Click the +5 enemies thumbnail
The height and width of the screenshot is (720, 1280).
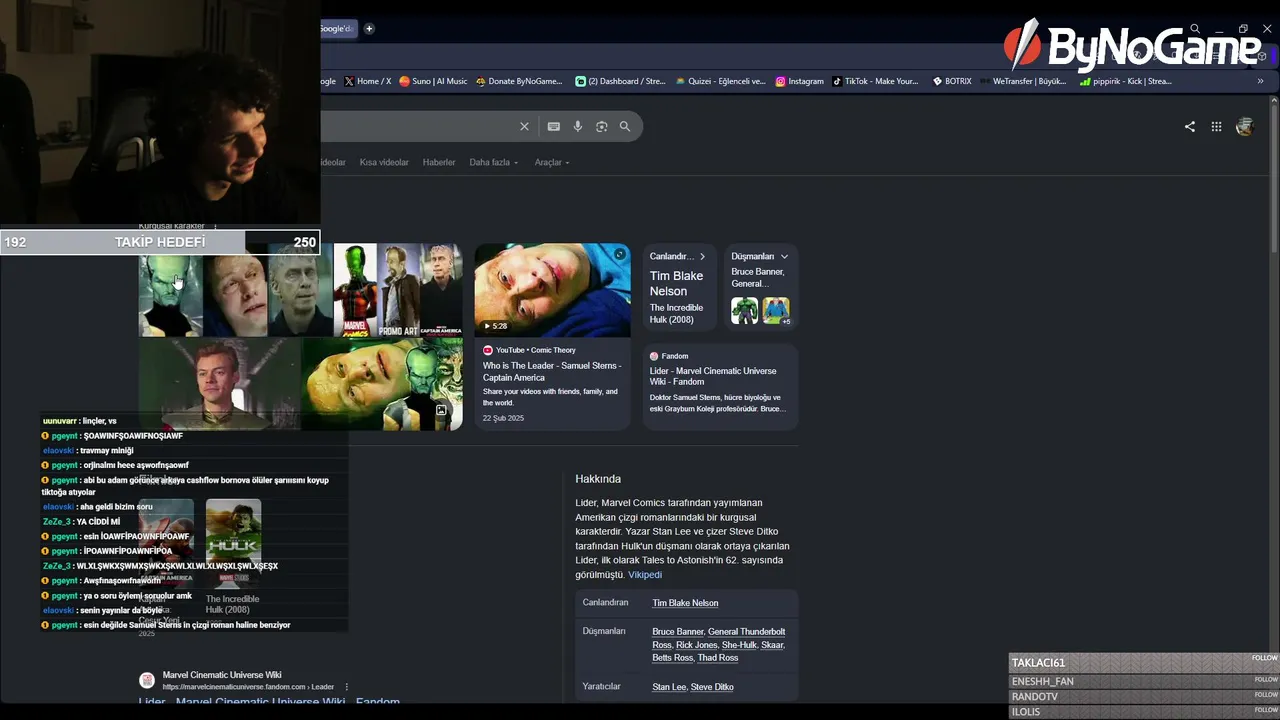click(776, 310)
